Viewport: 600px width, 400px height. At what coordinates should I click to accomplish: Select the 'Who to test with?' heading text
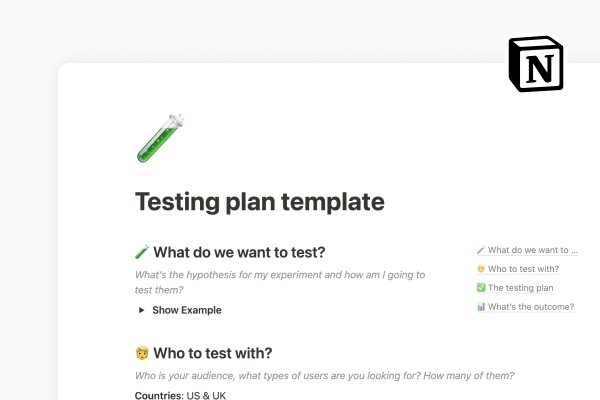click(212, 353)
